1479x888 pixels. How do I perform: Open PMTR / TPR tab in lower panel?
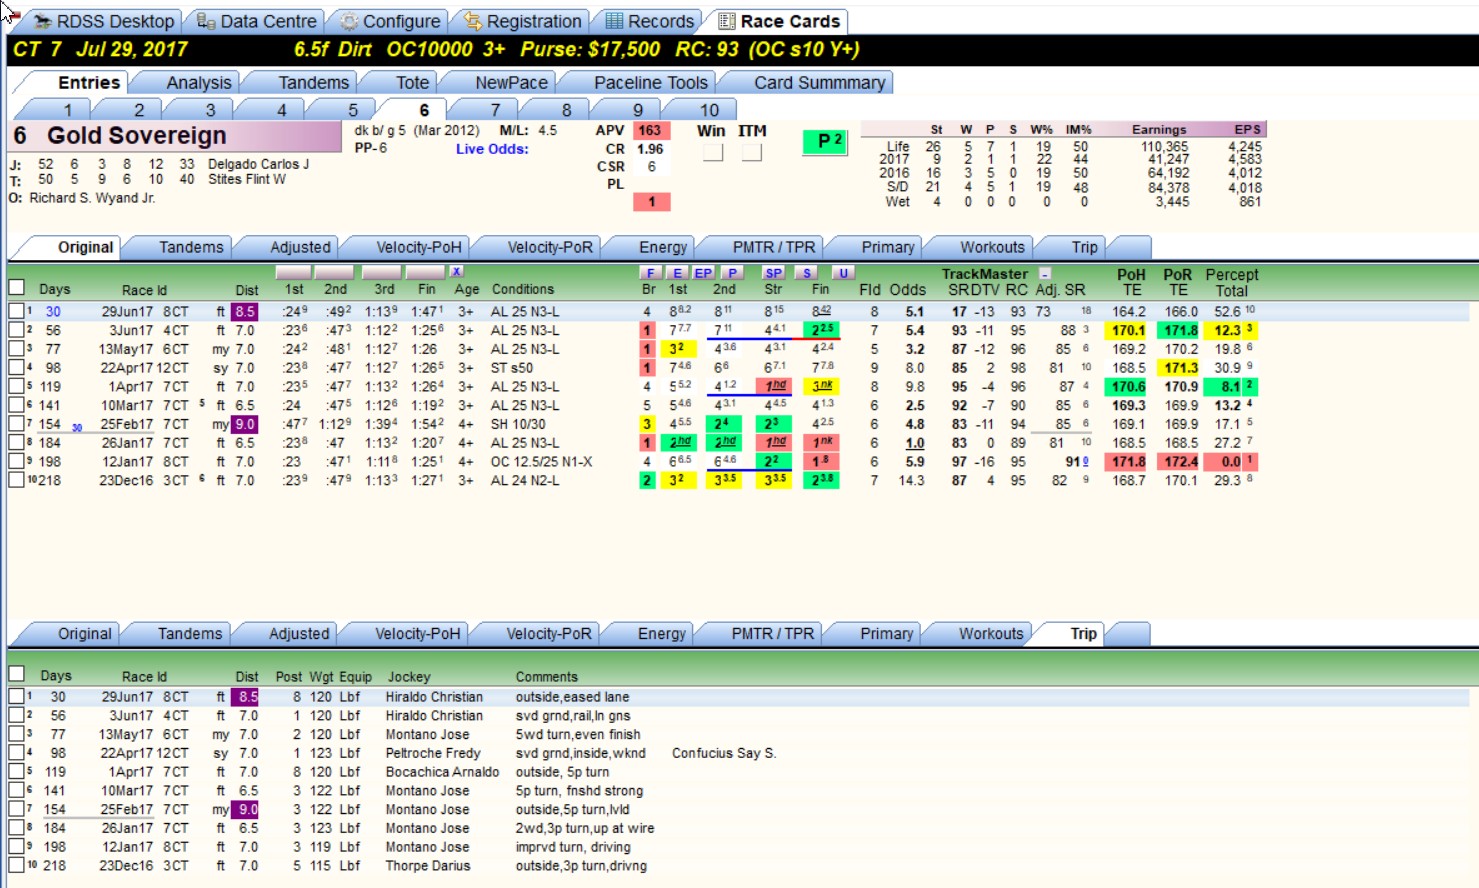point(772,634)
